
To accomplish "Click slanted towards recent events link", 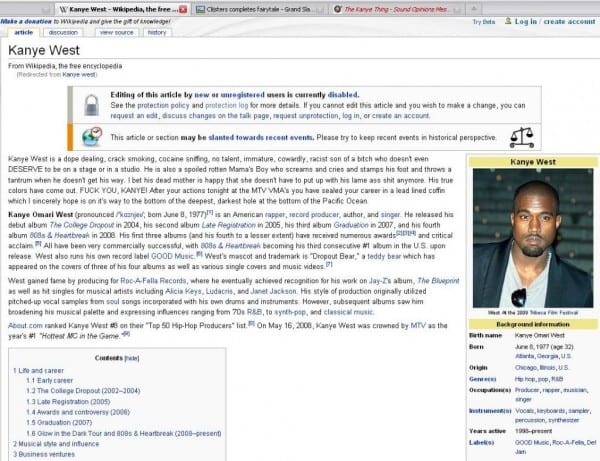I will click(261, 137).
